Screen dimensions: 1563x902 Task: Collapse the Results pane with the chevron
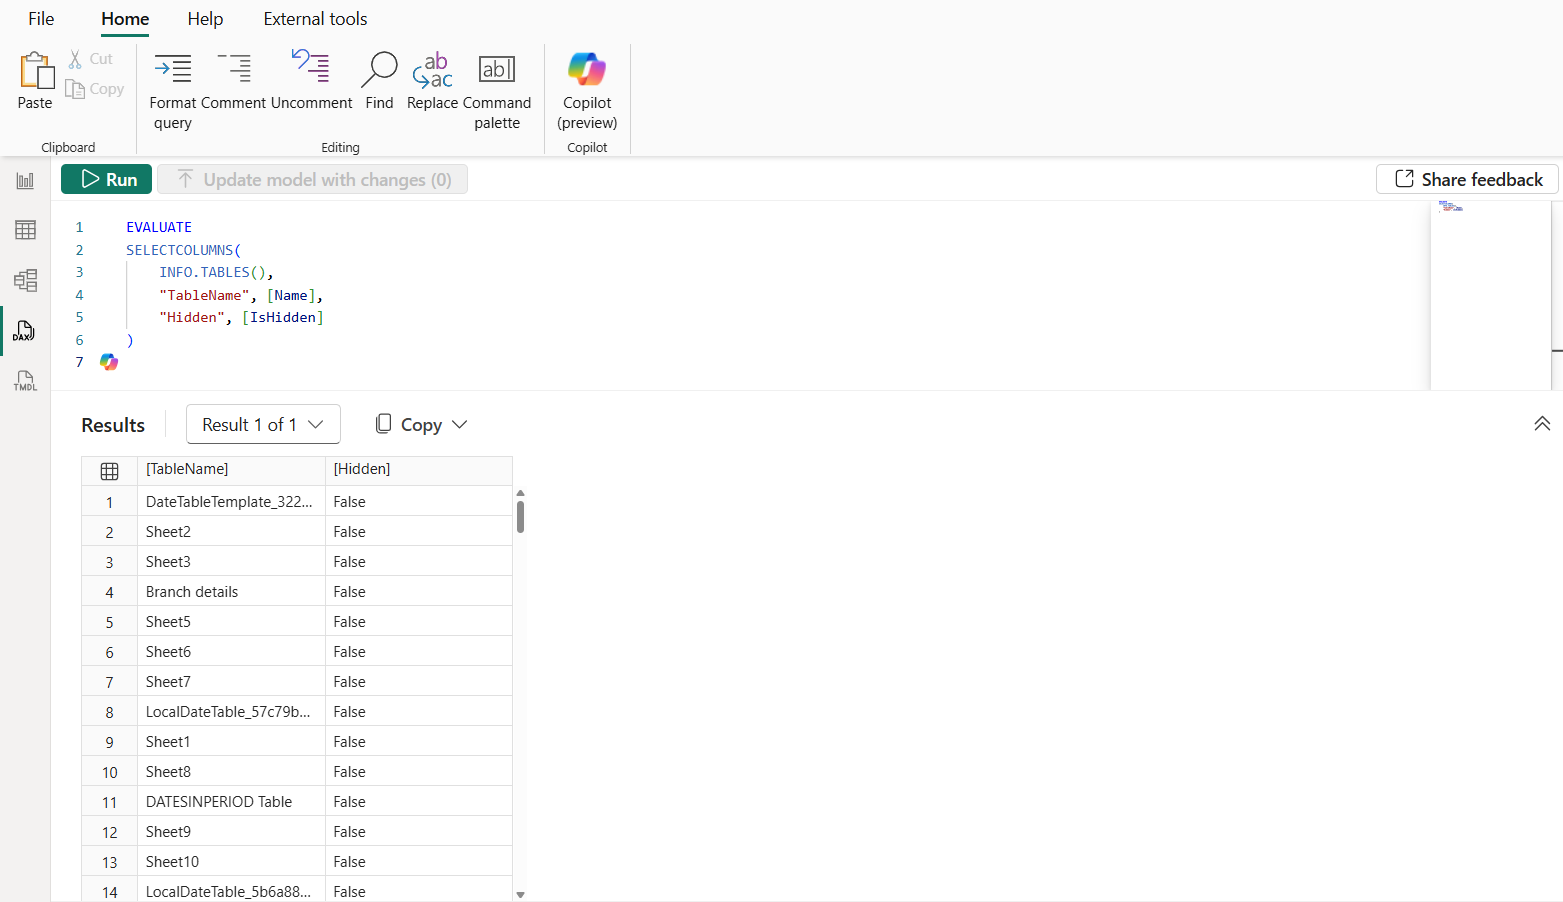pos(1541,424)
